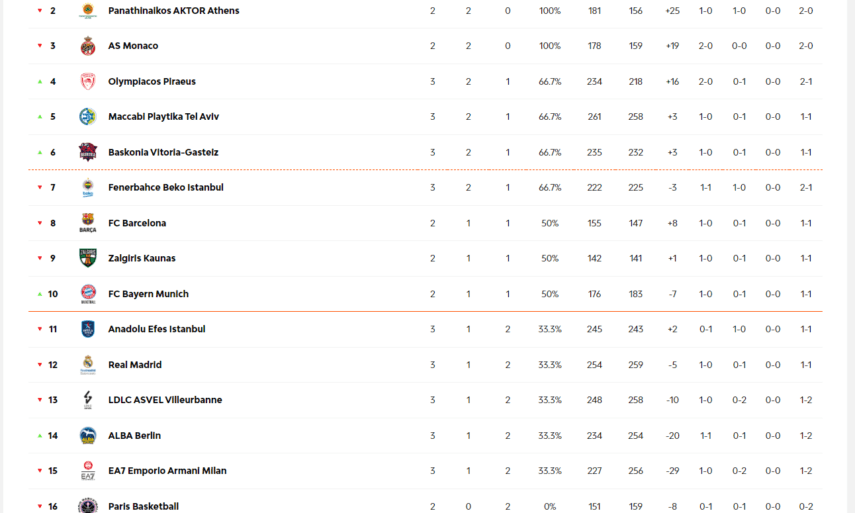Click the ALBA Berlin team logo
The width and height of the screenshot is (855, 513).
point(88,436)
